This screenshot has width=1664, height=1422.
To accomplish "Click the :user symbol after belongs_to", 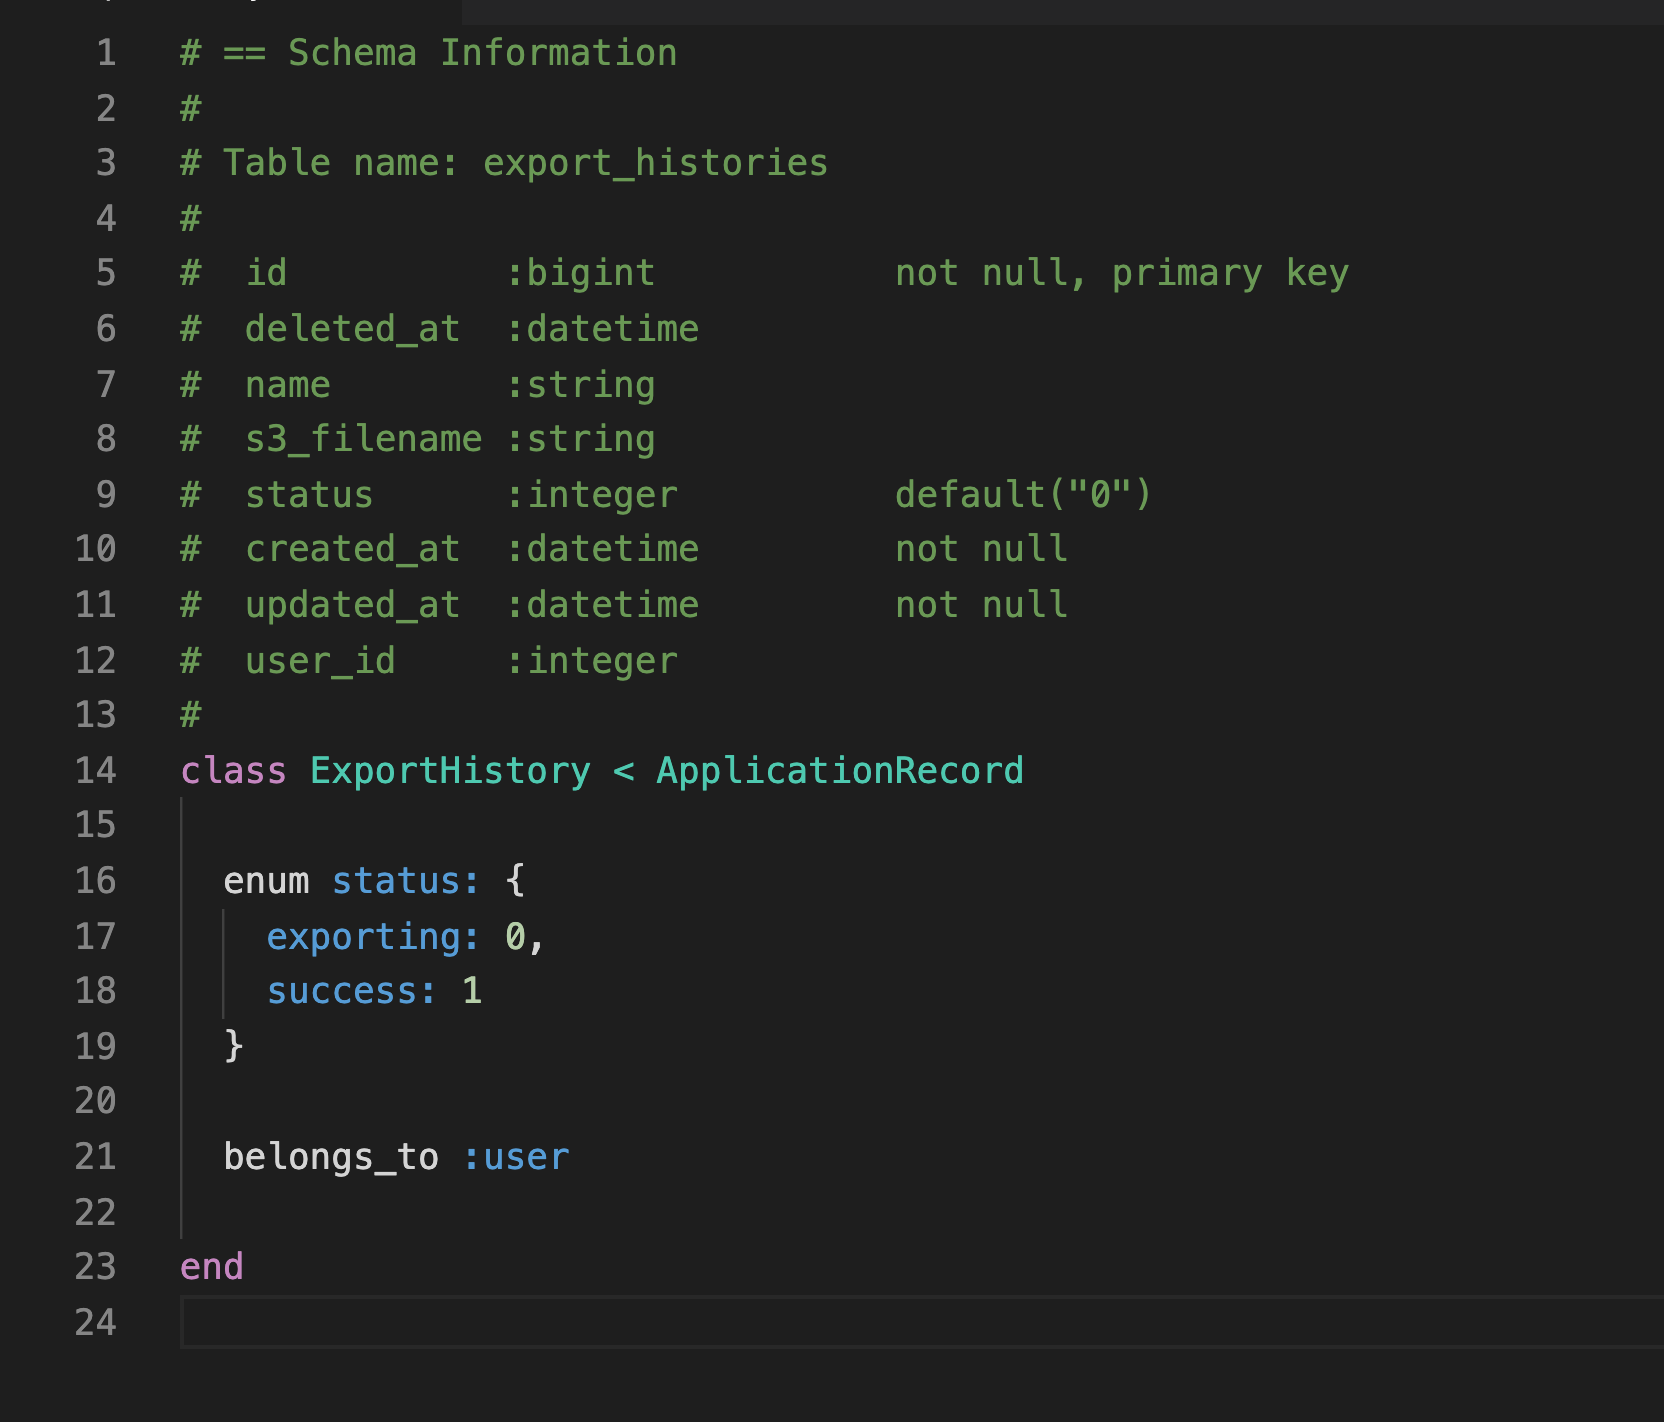I will pyautogui.click(x=516, y=1157).
